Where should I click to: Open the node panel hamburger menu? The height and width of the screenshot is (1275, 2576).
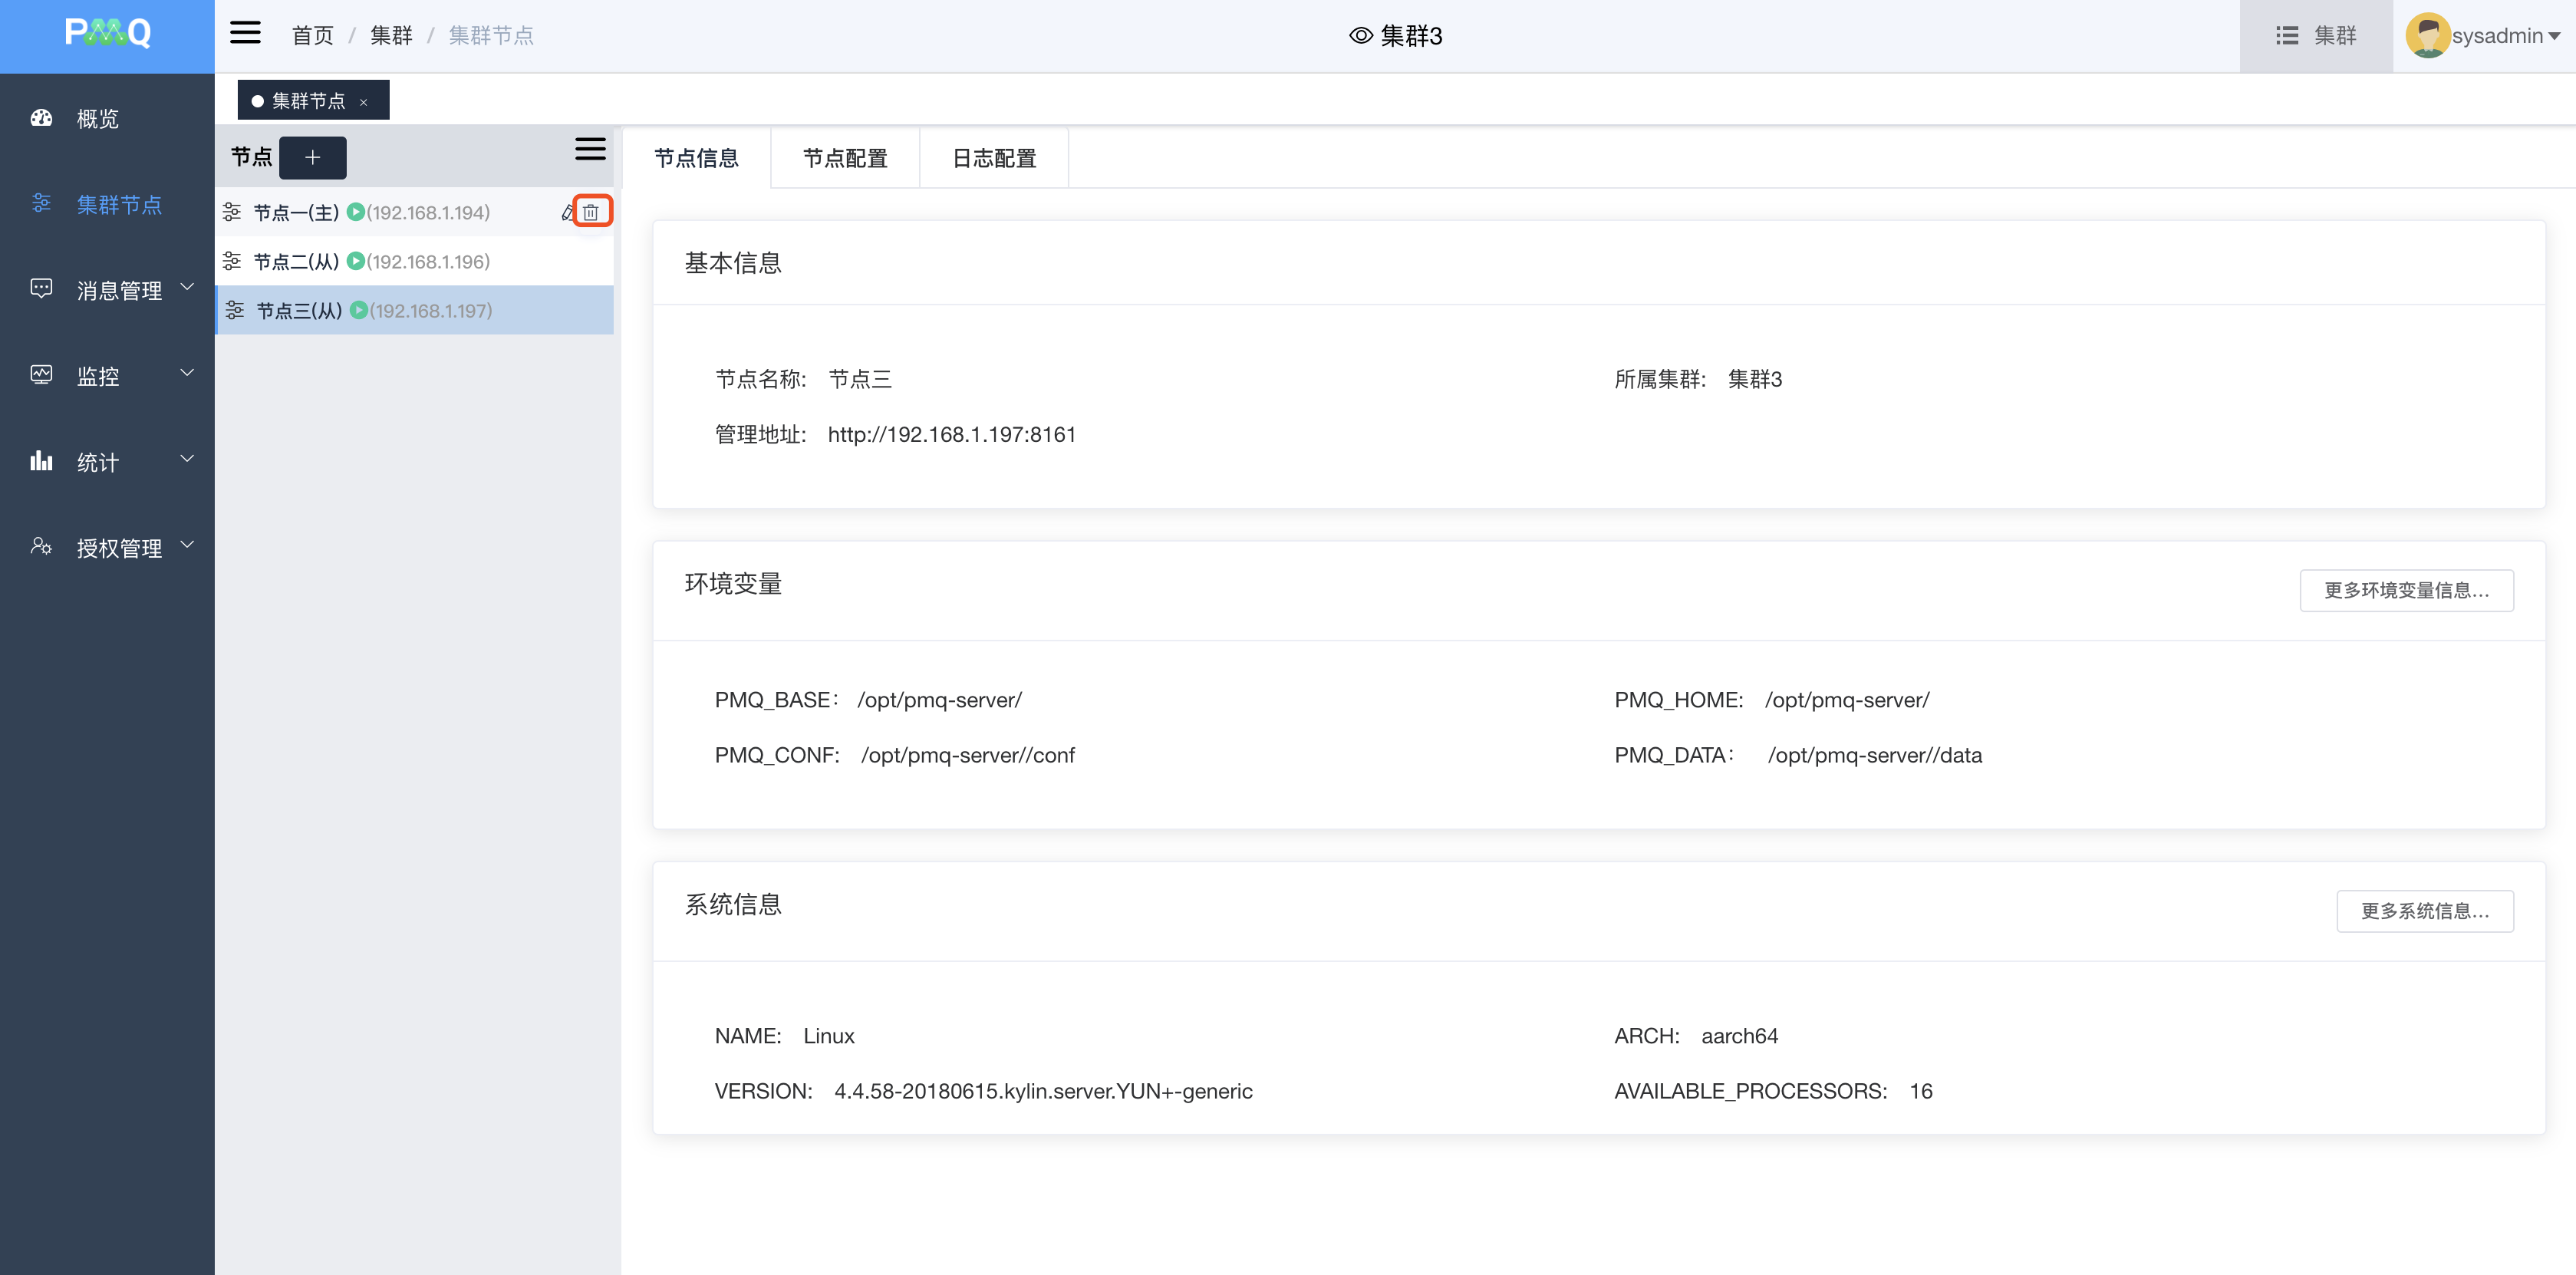(x=590, y=150)
